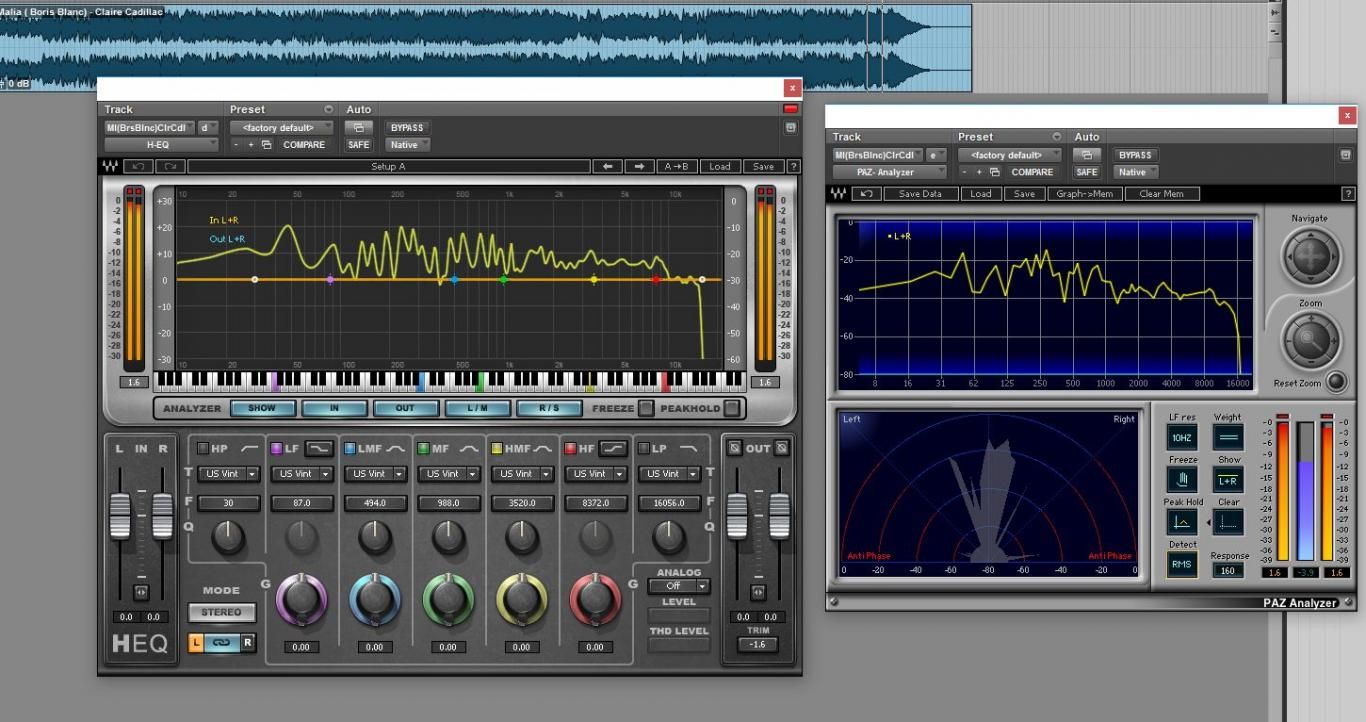Viewport: 1366px width, 722px height.
Task: Copy setup A to B in H-EQ
Action: coord(677,167)
